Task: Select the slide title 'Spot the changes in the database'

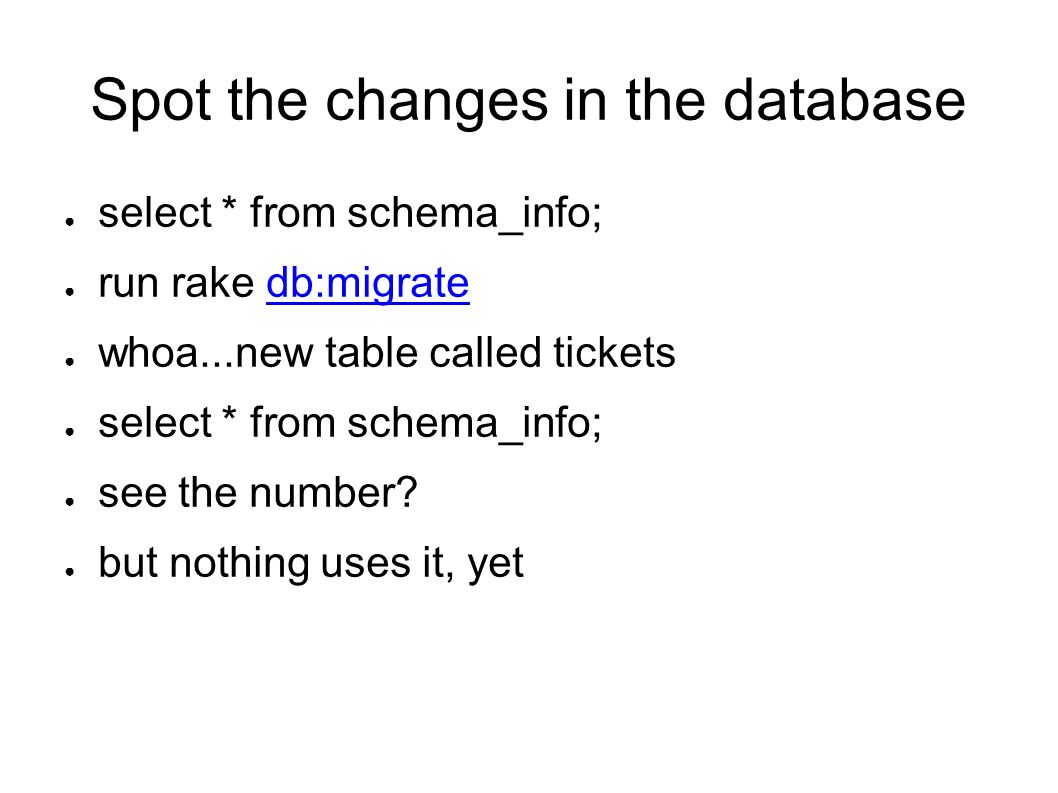Action: 528,101
